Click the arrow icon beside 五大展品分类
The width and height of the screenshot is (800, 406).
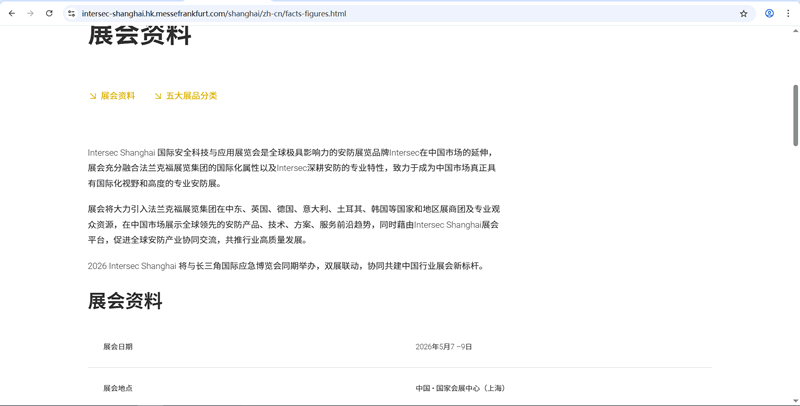(158, 96)
